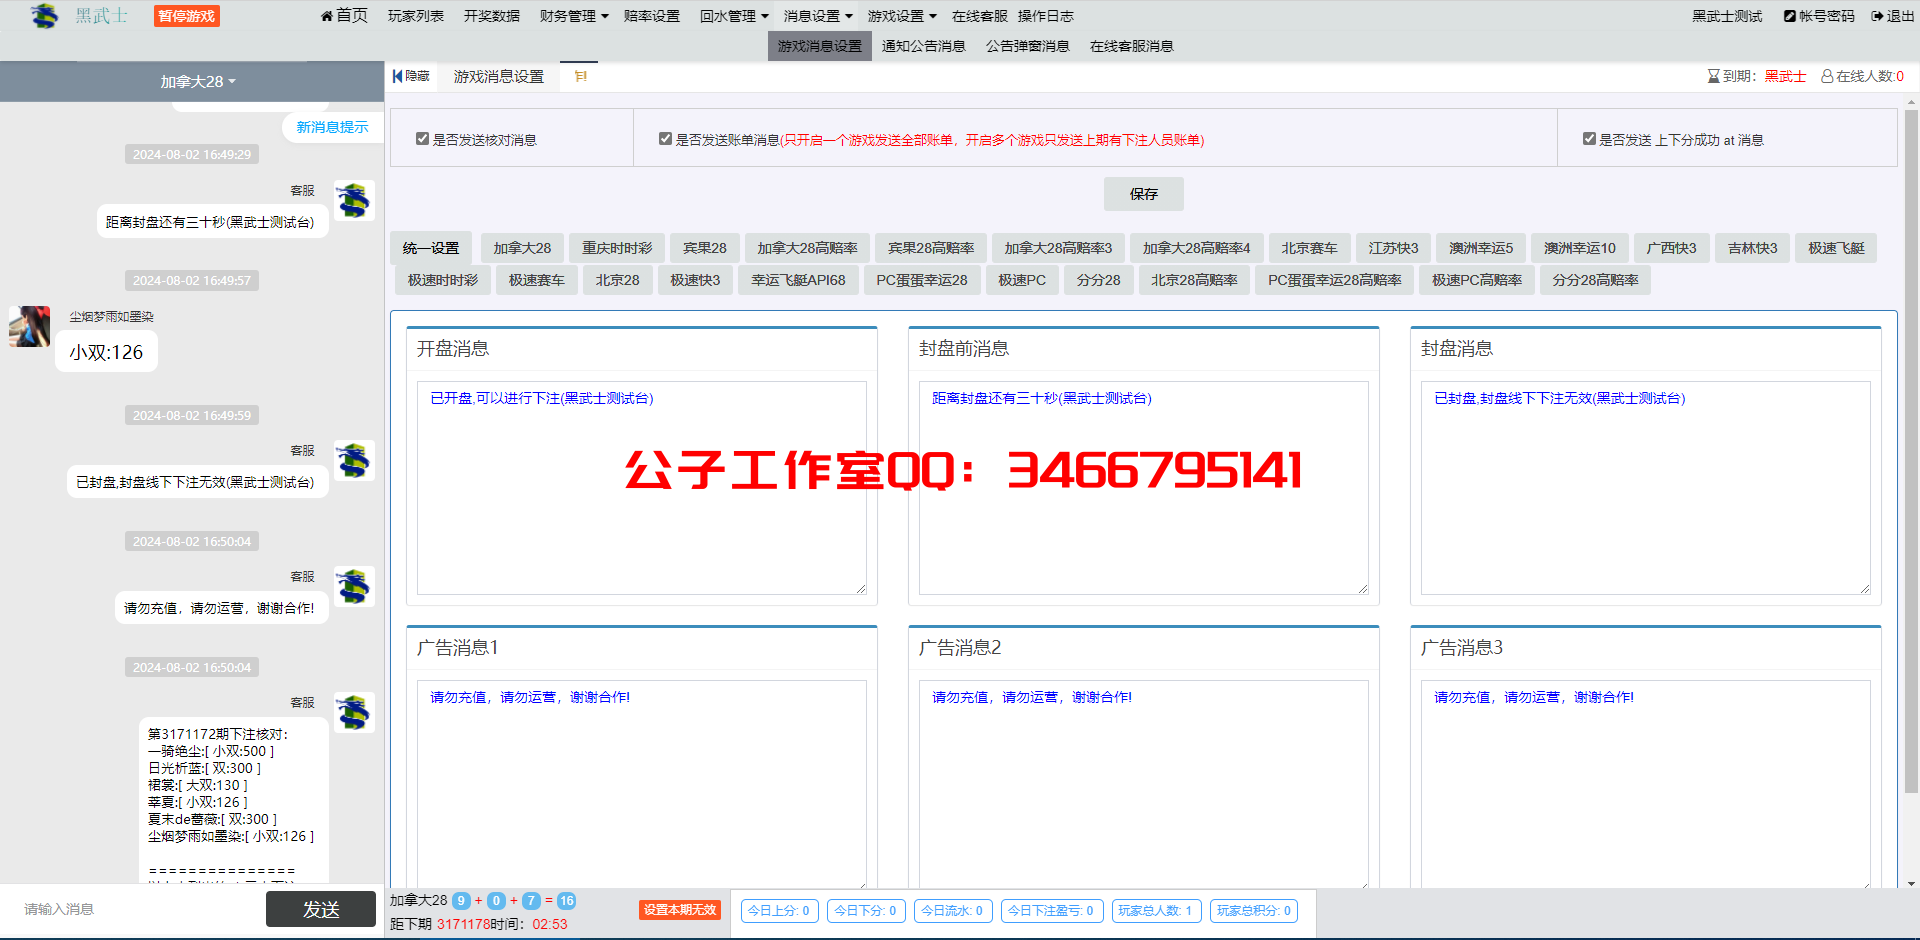
Task: Click the page vertical scrollbar
Action: [1911, 450]
